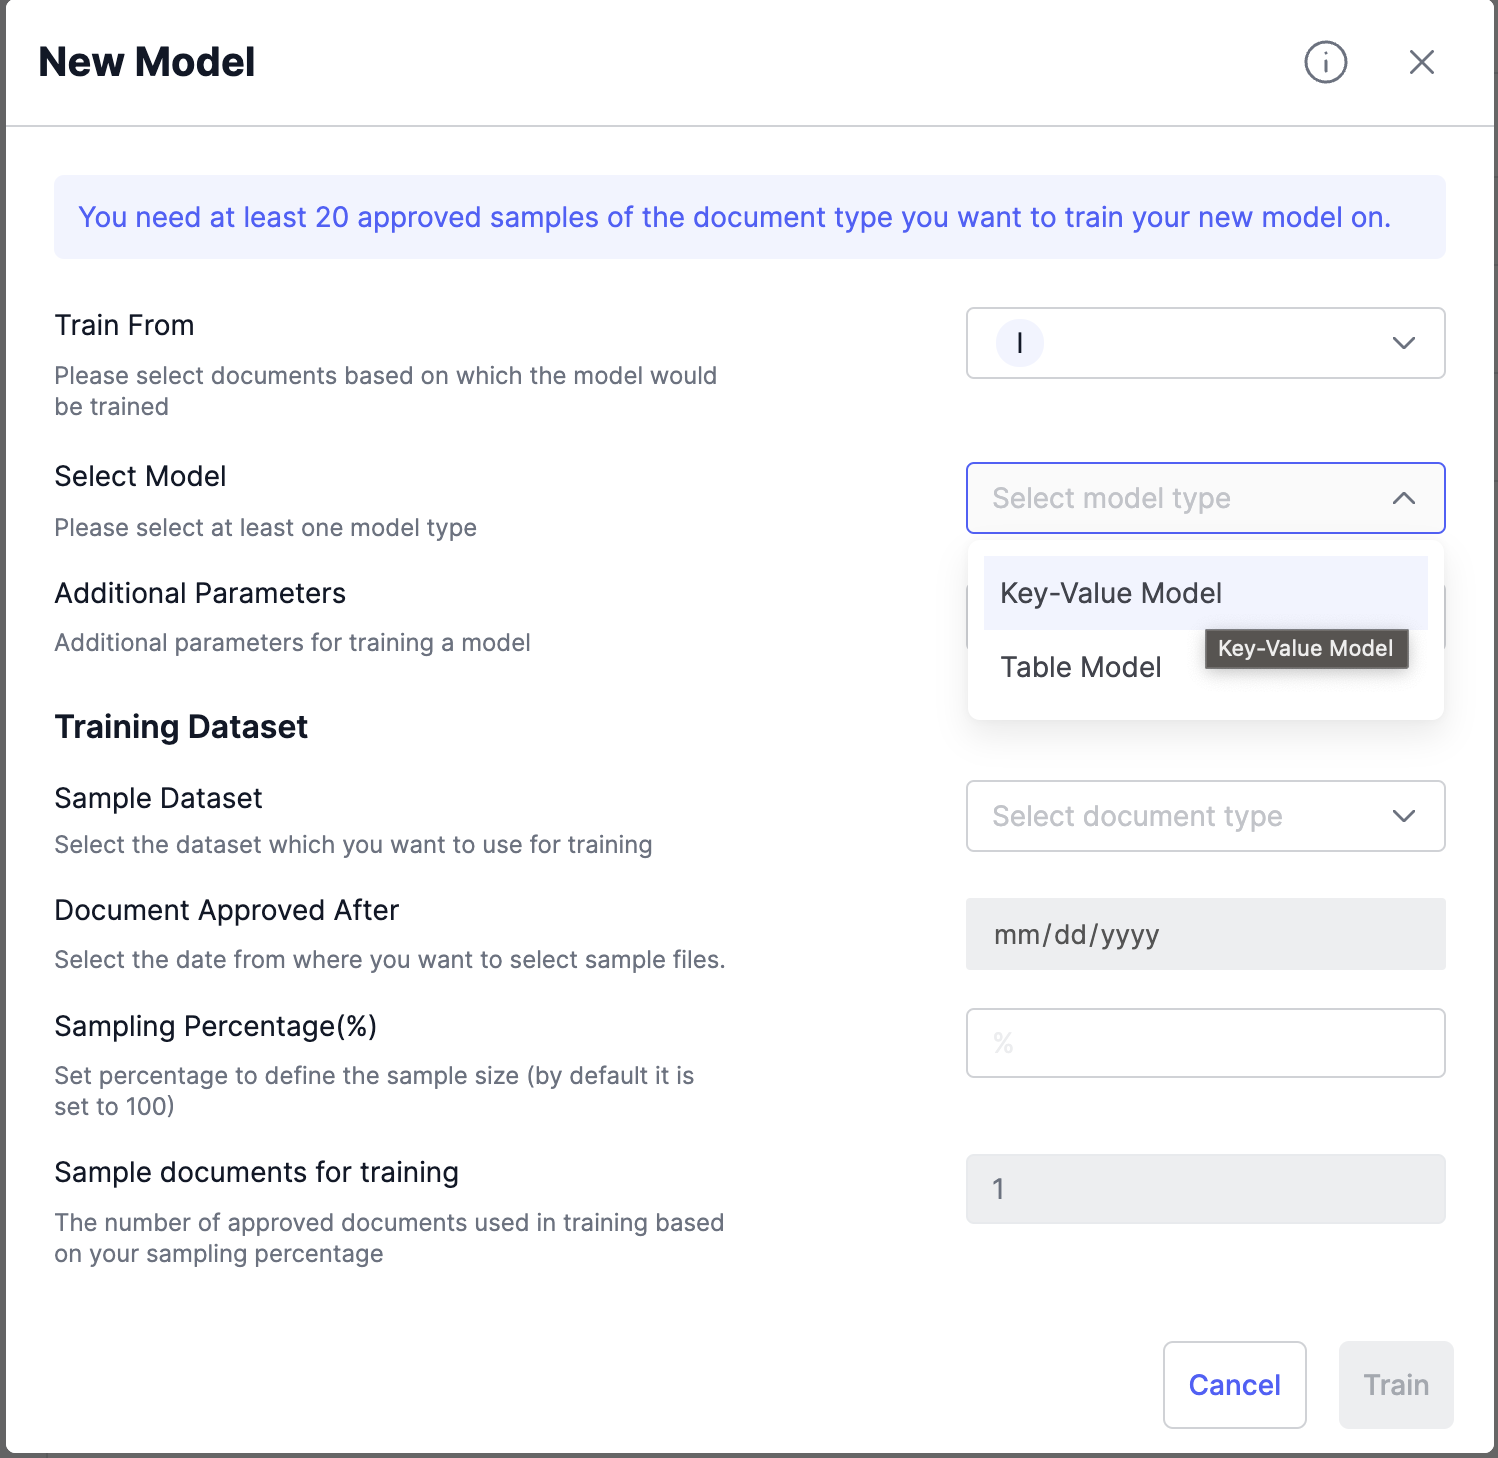The height and width of the screenshot is (1458, 1498).
Task: Click the Train button
Action: [x=1395, y=1385]
